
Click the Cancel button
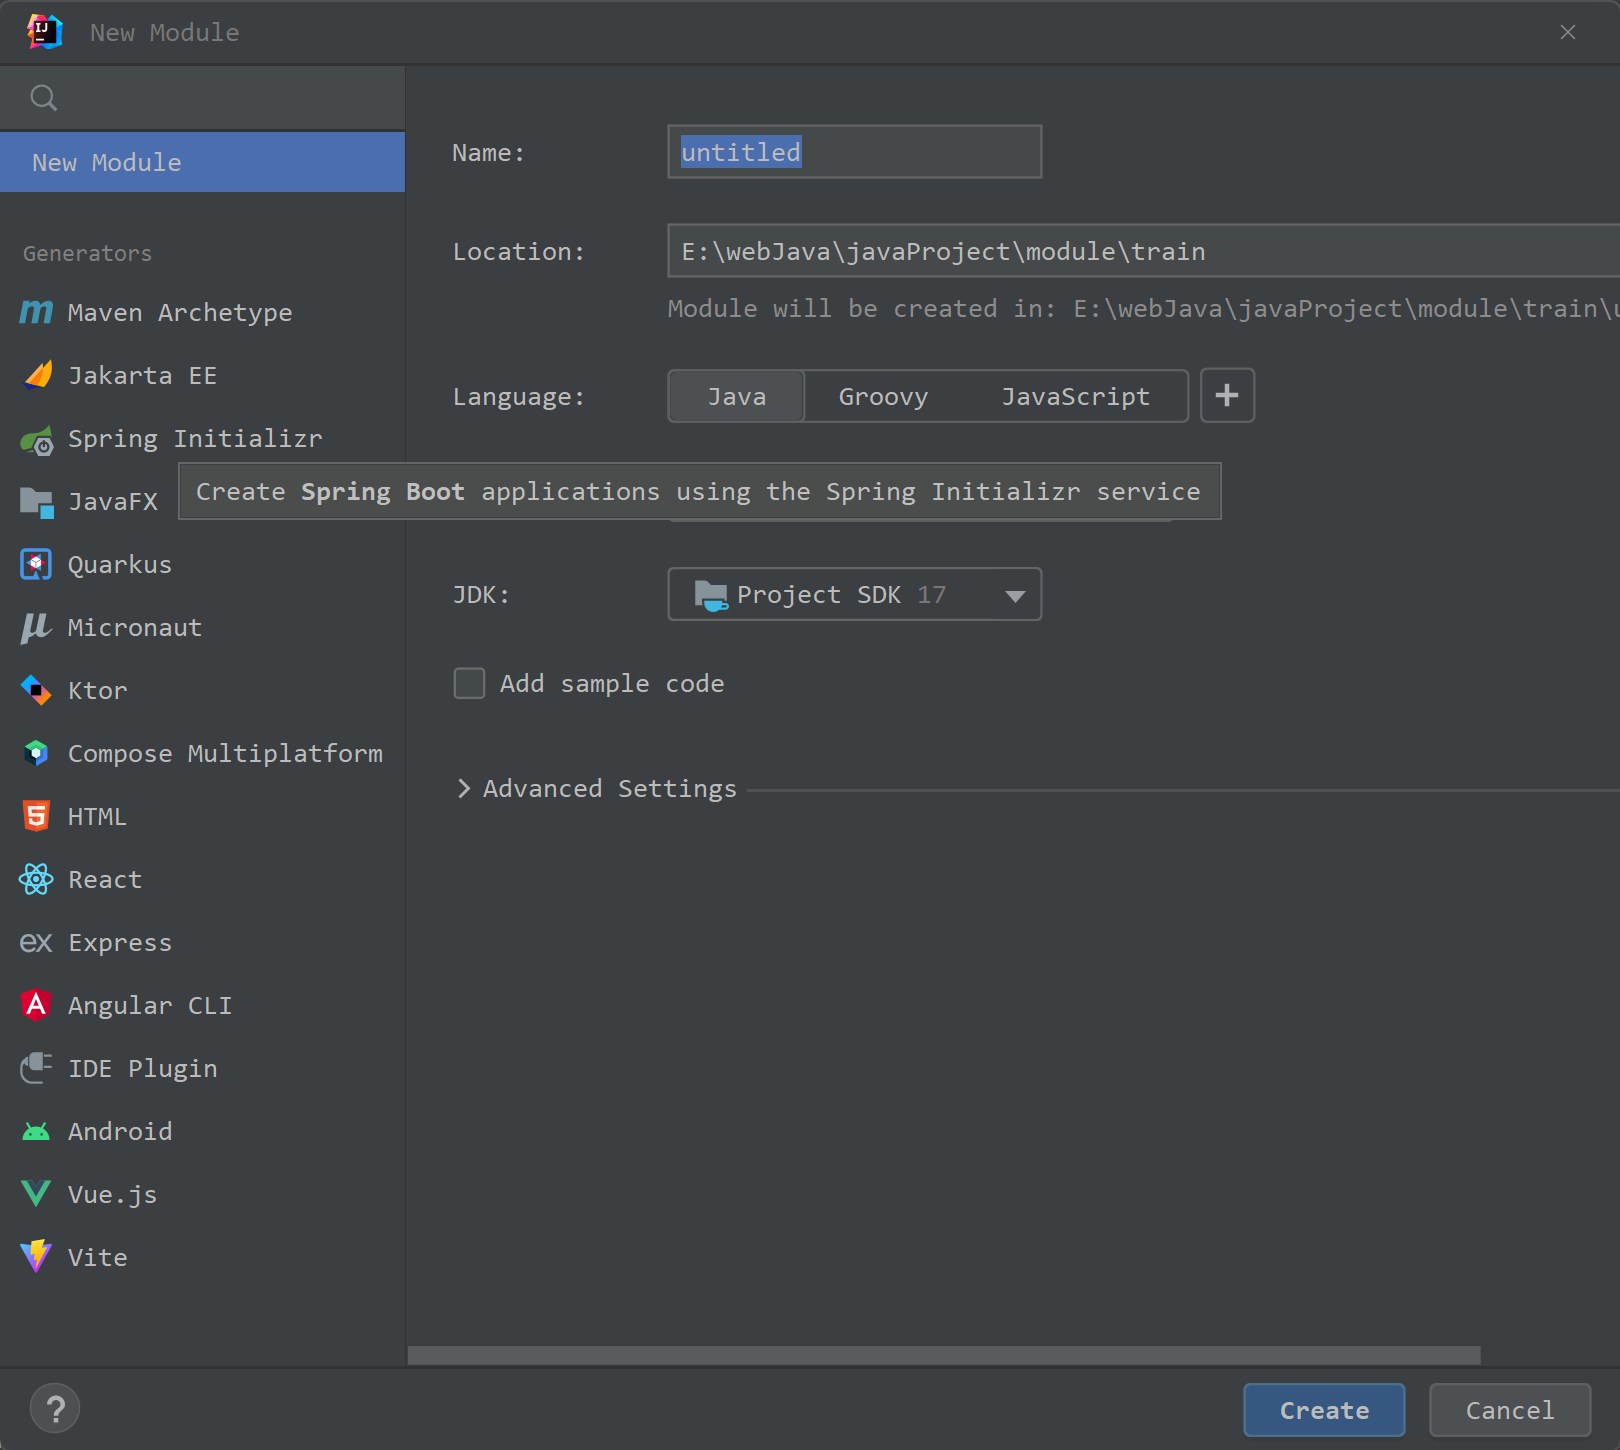coord(1510,1410)
